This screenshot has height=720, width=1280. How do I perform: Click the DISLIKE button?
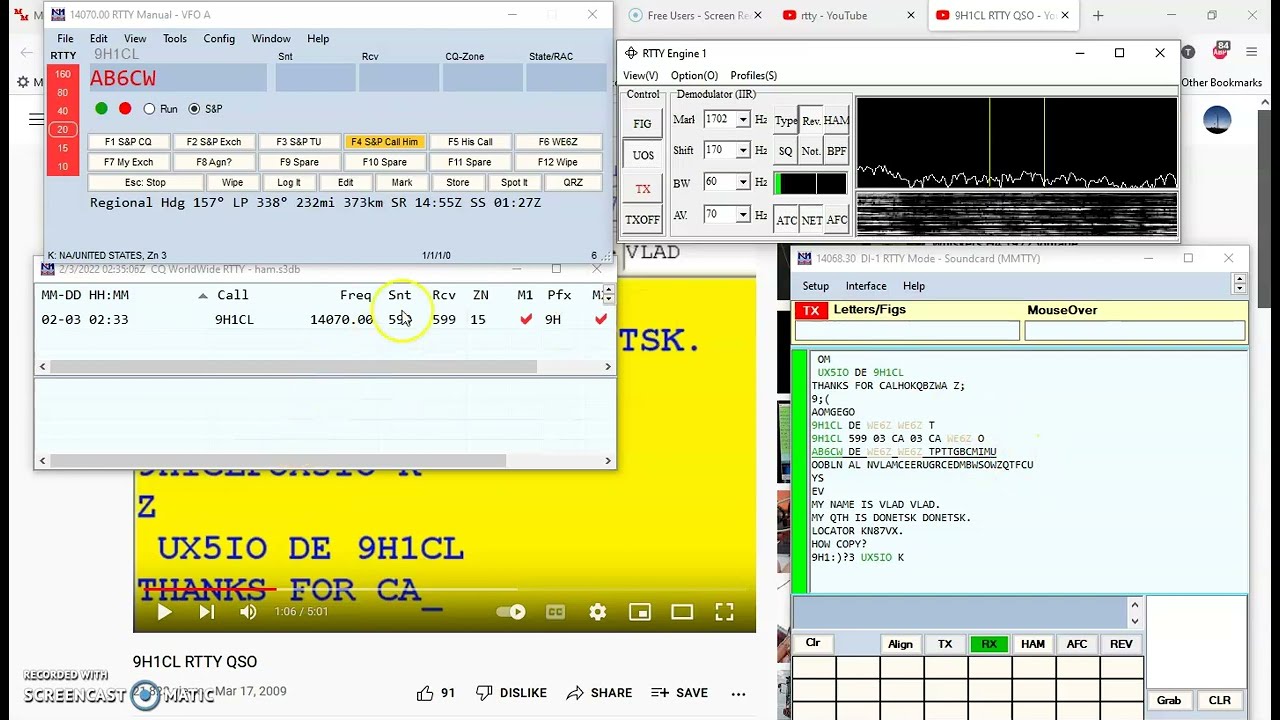512,693
